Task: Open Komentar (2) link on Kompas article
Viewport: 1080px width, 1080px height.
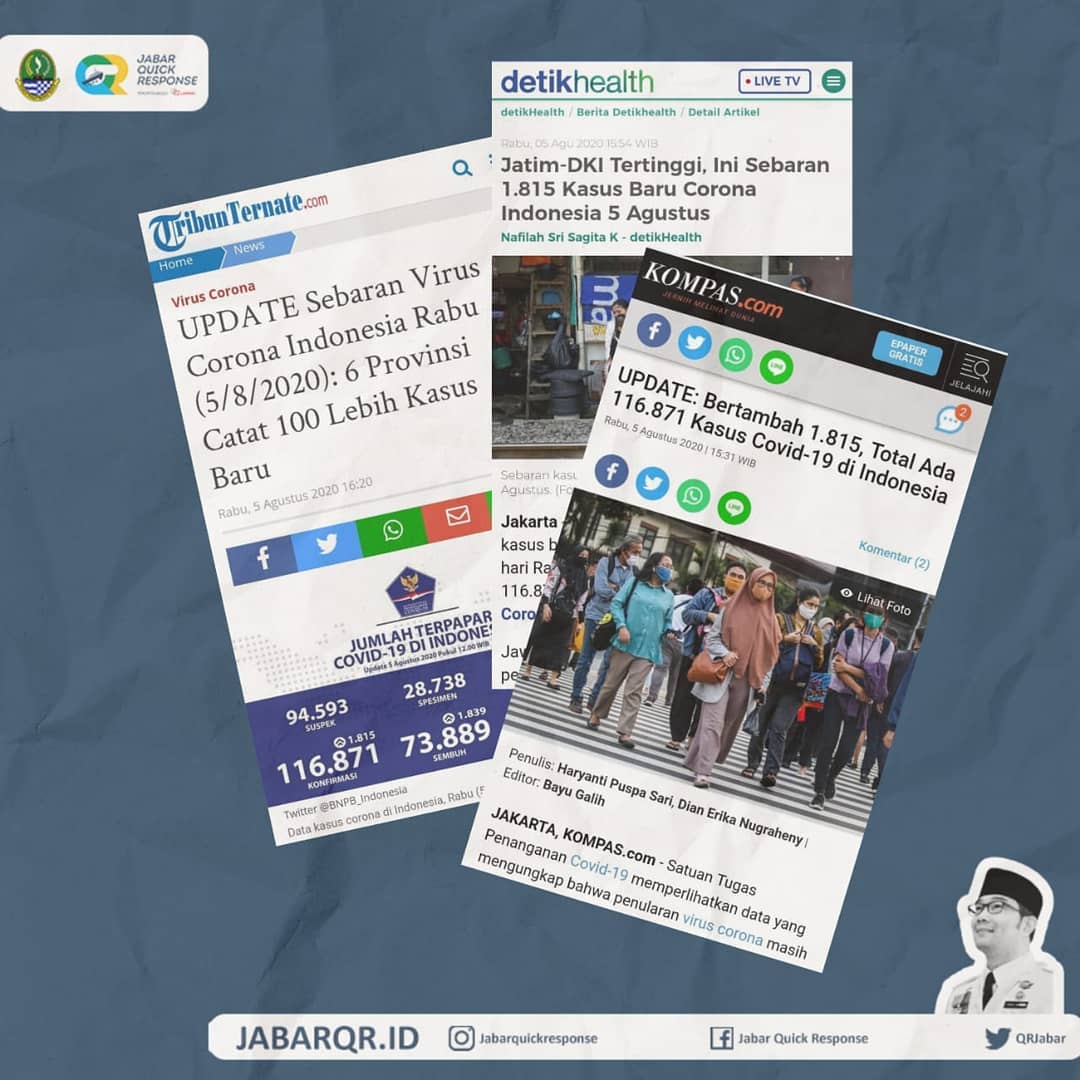Action: [894, 555]
